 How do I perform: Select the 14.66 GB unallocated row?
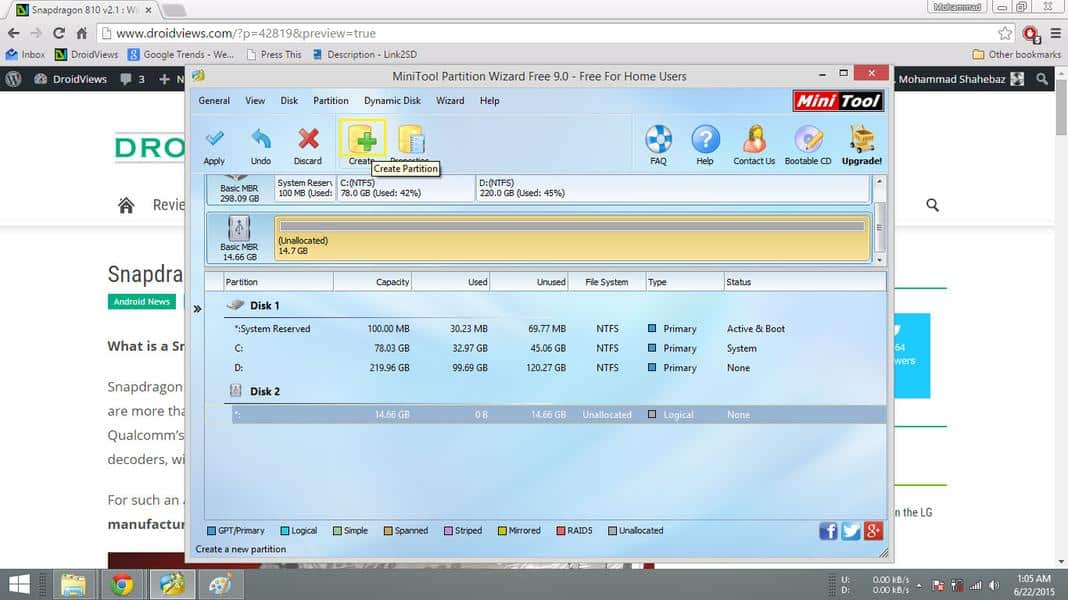pyautogui.click(x=559, y=414)
